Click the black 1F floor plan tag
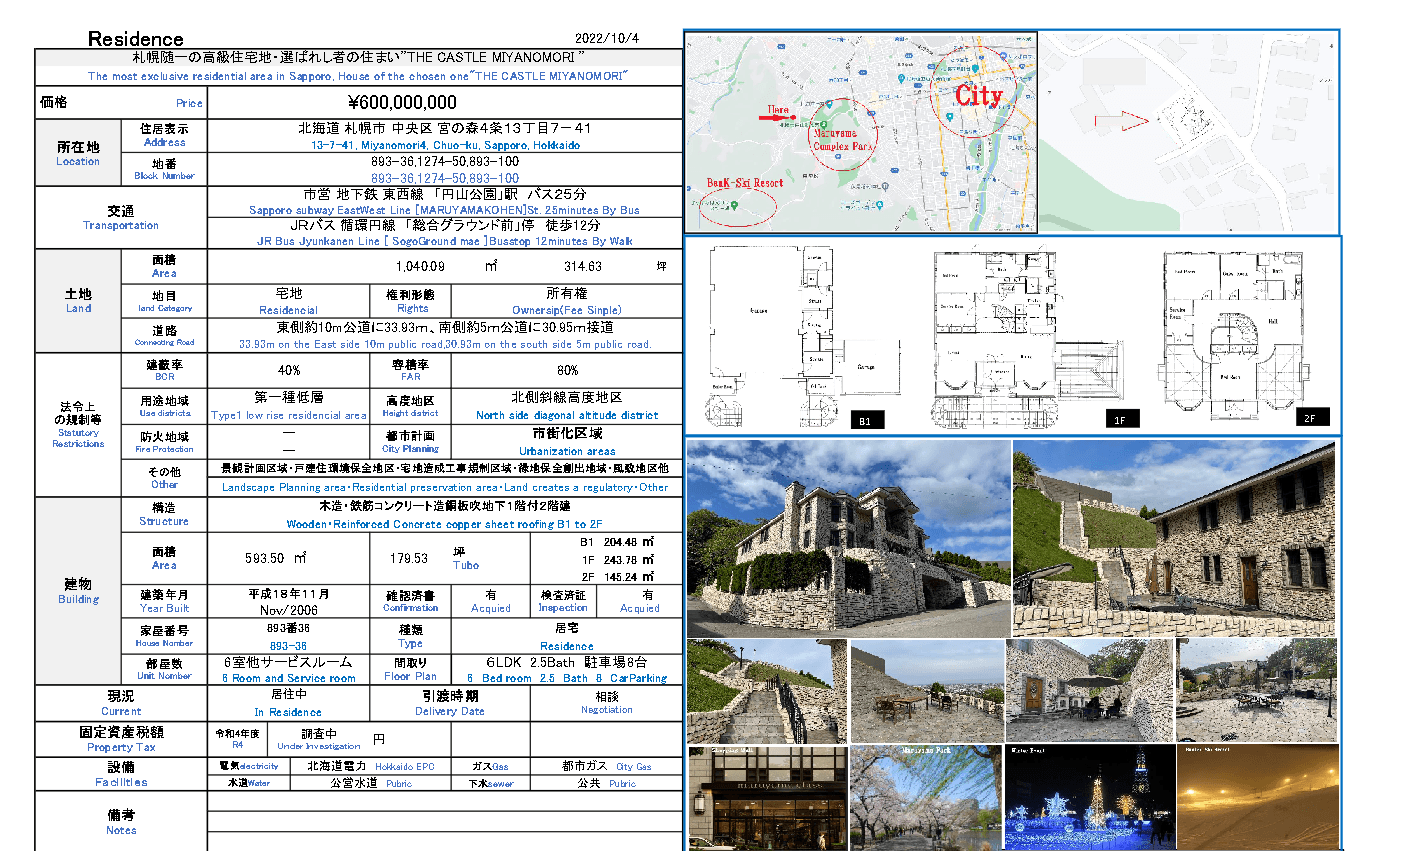Viewport: 1408px width, 851px height. 1120,420
